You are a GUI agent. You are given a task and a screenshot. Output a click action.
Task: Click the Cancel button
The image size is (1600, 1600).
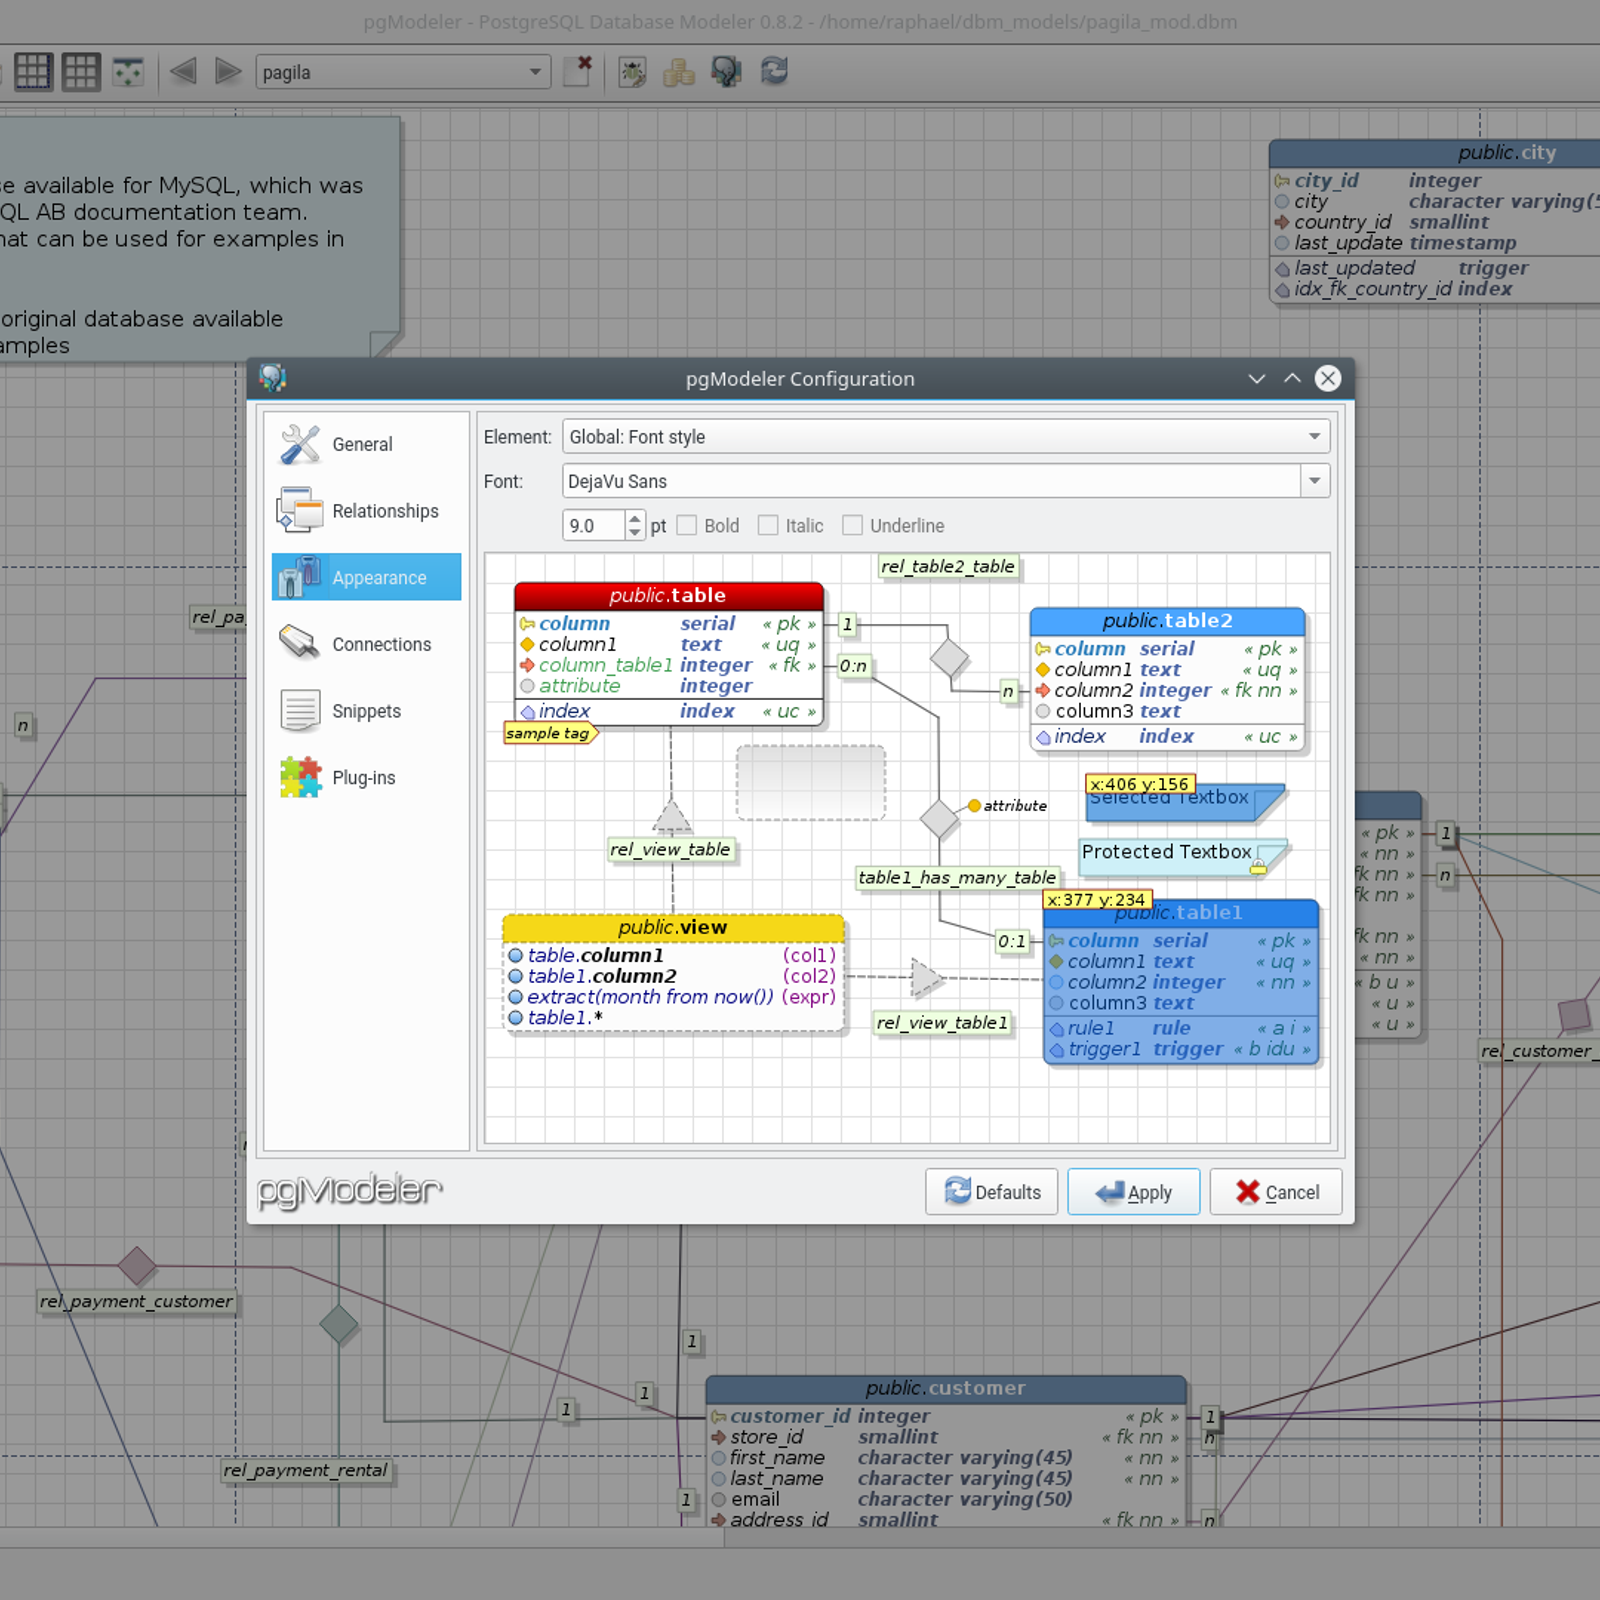click(x=1275, y=1192)
